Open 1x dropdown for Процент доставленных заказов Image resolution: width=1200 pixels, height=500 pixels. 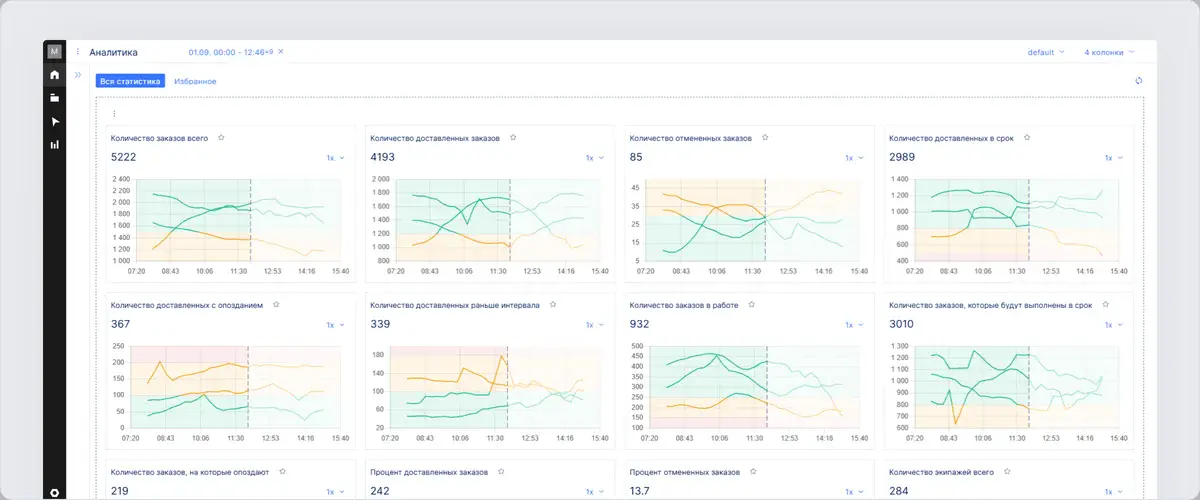click(595, 491)
